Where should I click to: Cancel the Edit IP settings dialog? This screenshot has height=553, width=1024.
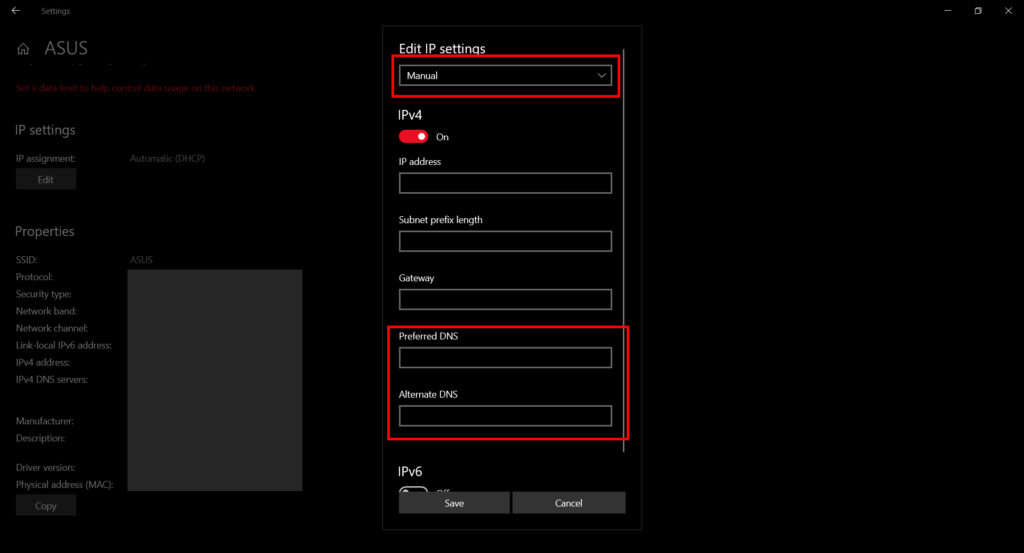(568, 503)
